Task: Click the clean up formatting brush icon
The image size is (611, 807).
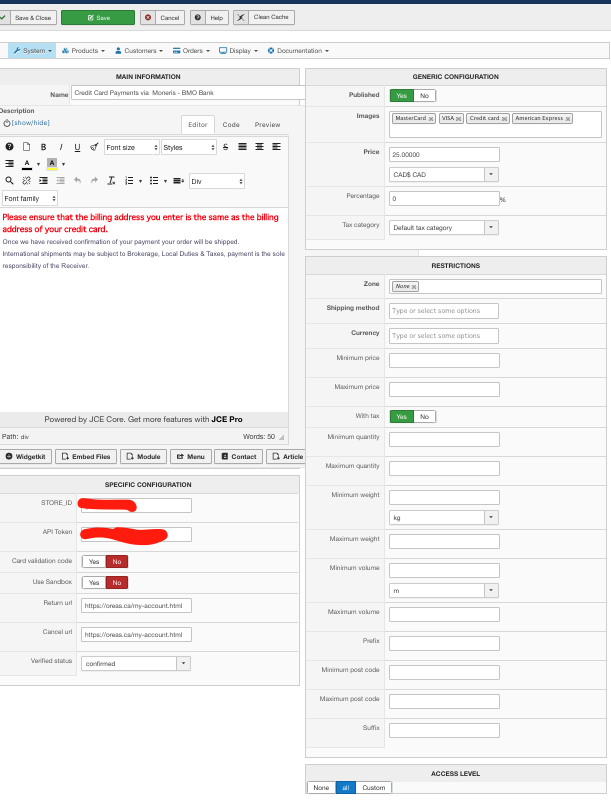Action: coord(94,147)
